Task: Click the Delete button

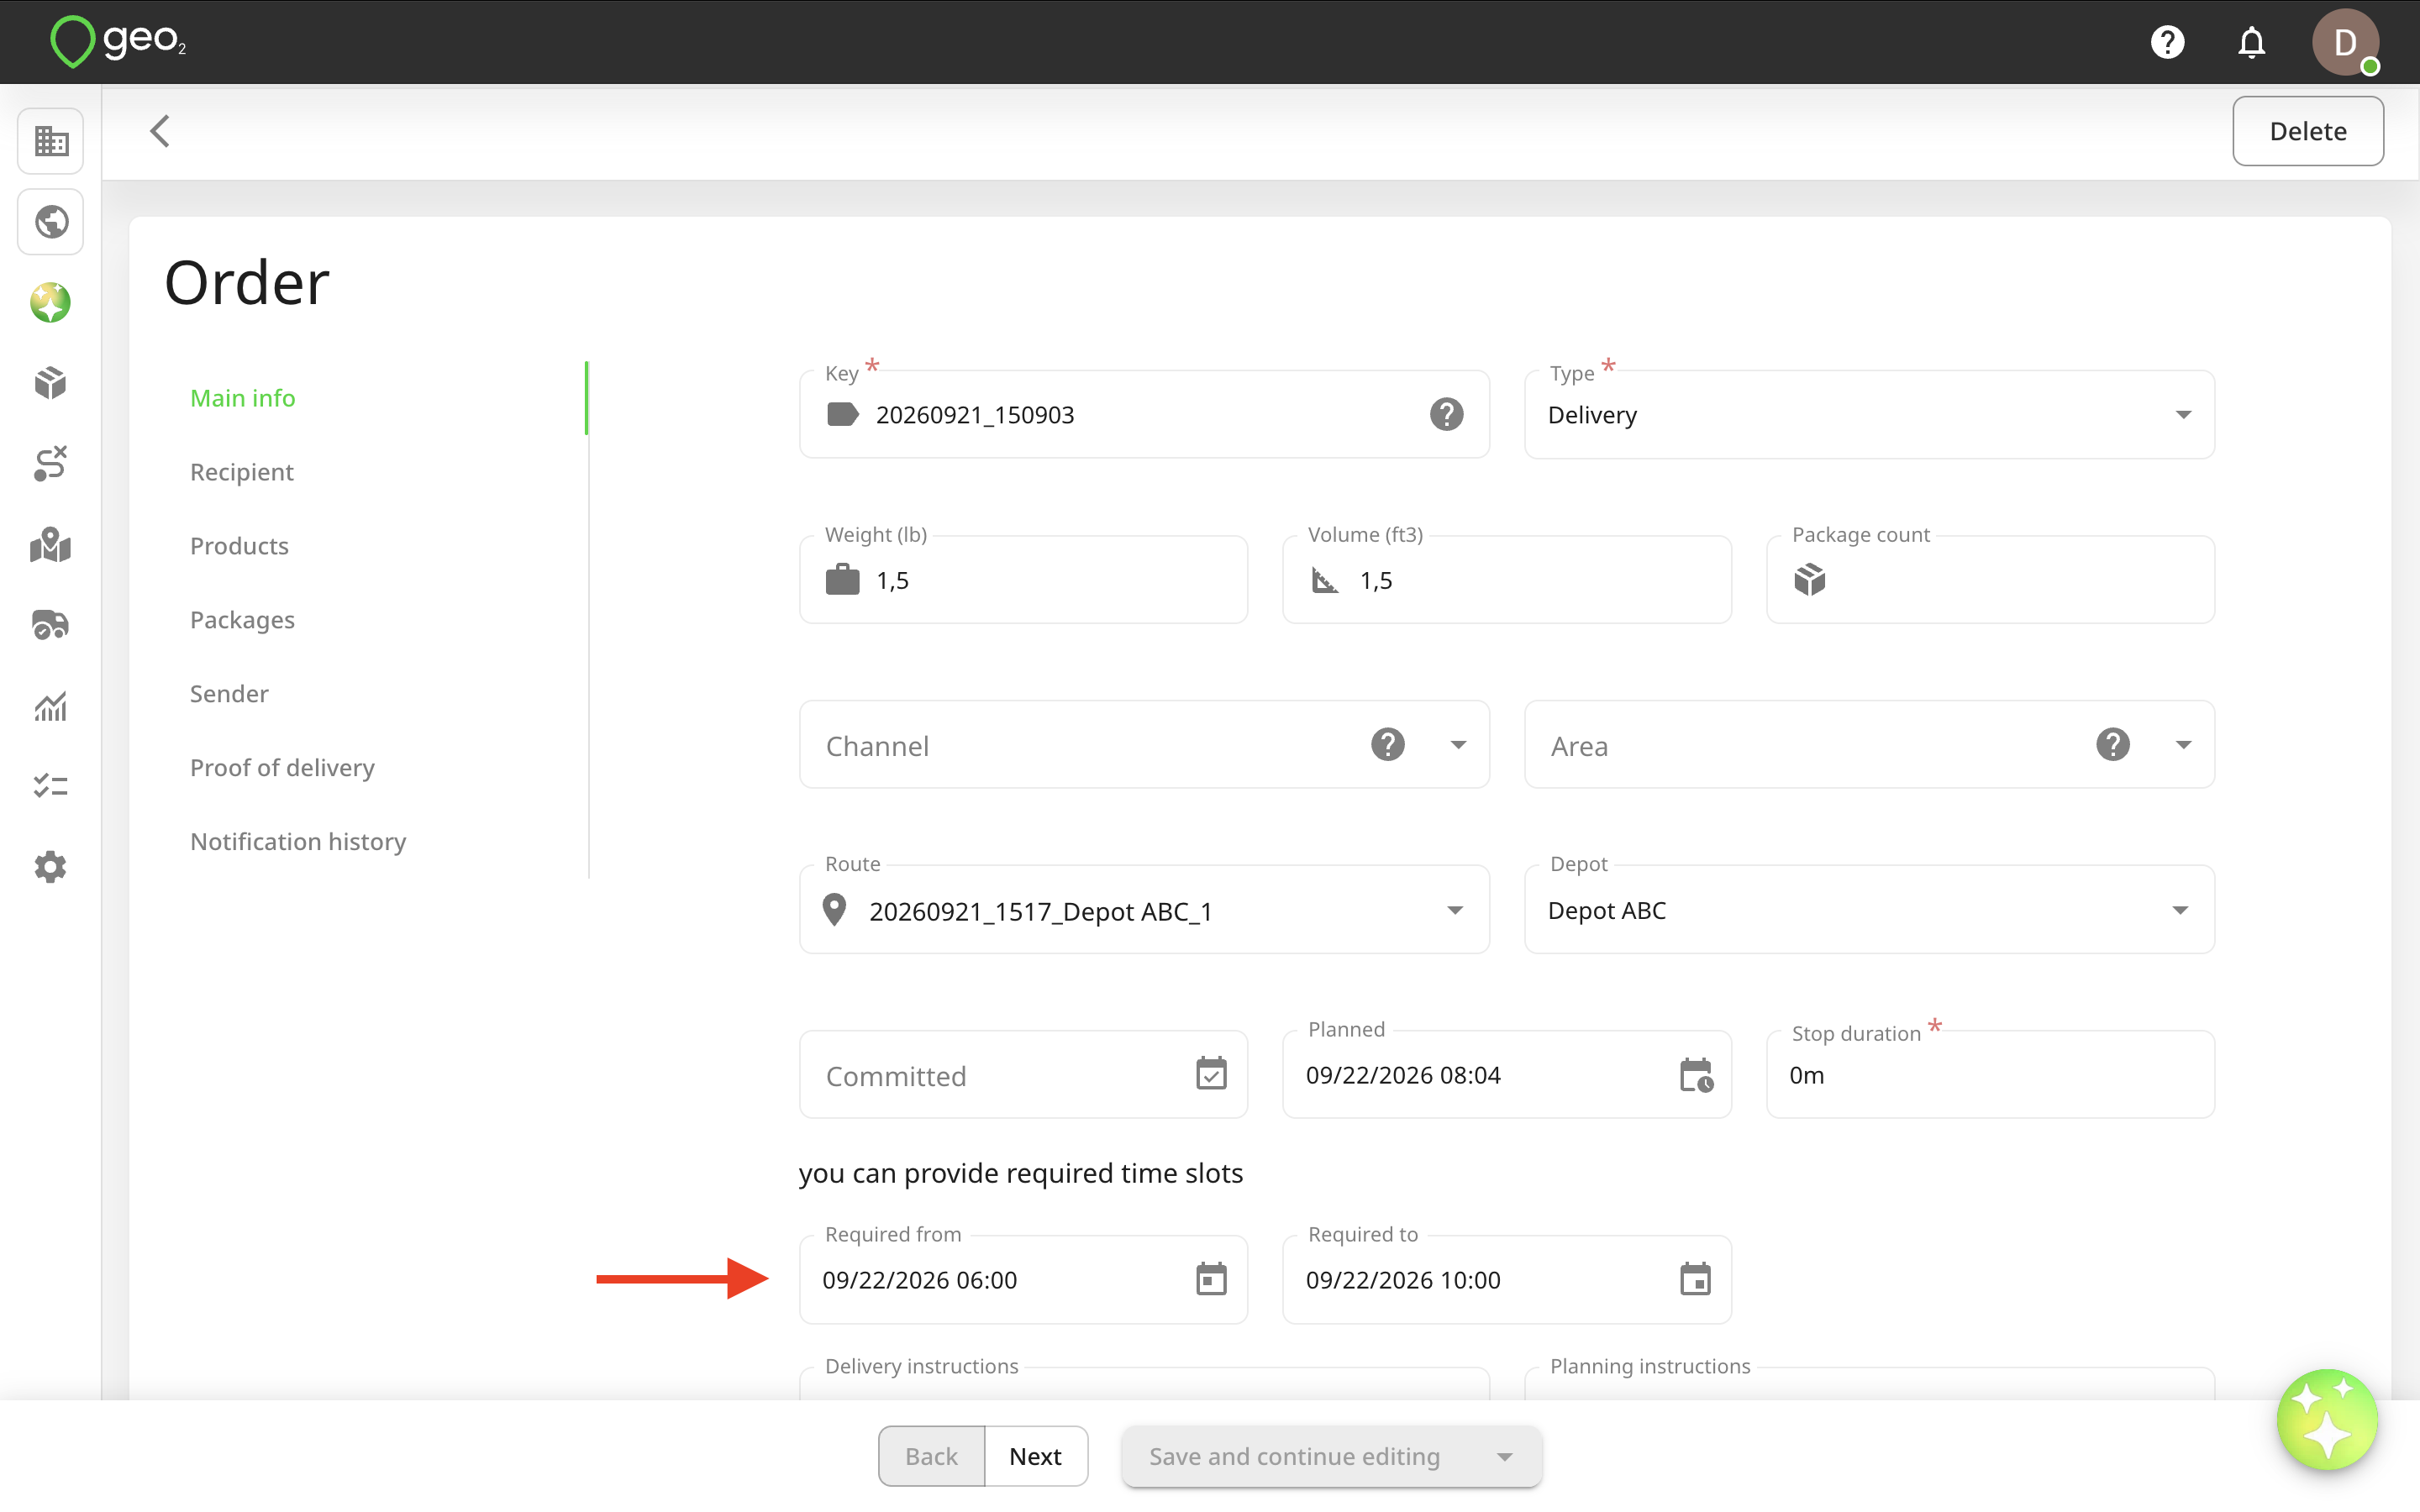Action: pyautogui.click(x=2307, y=131)
